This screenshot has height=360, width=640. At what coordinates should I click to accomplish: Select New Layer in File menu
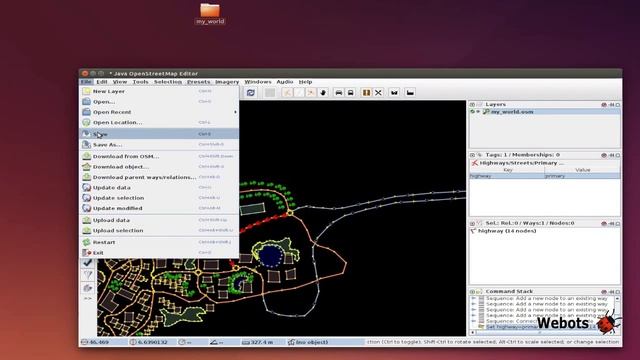[x=159, y=91]
